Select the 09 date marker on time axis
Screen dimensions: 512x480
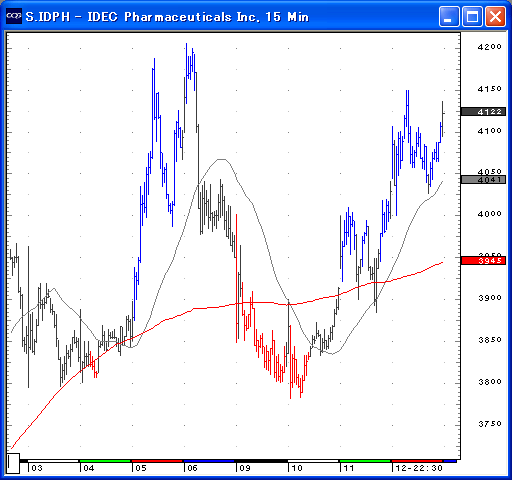click(x=245, y=468)
